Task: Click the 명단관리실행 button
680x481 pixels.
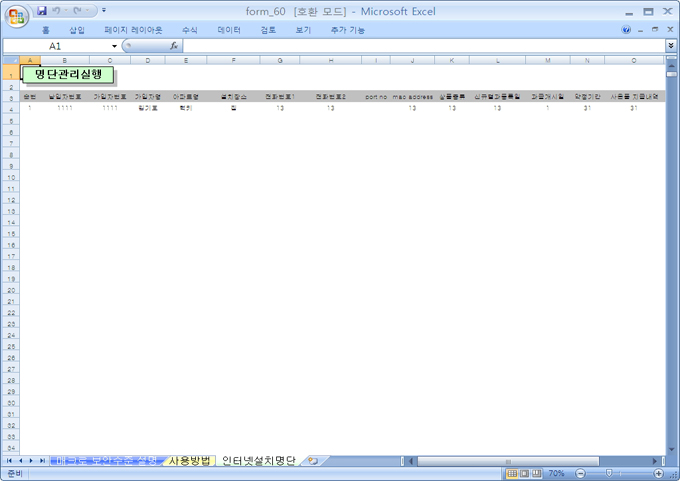Action: [69, 75]
